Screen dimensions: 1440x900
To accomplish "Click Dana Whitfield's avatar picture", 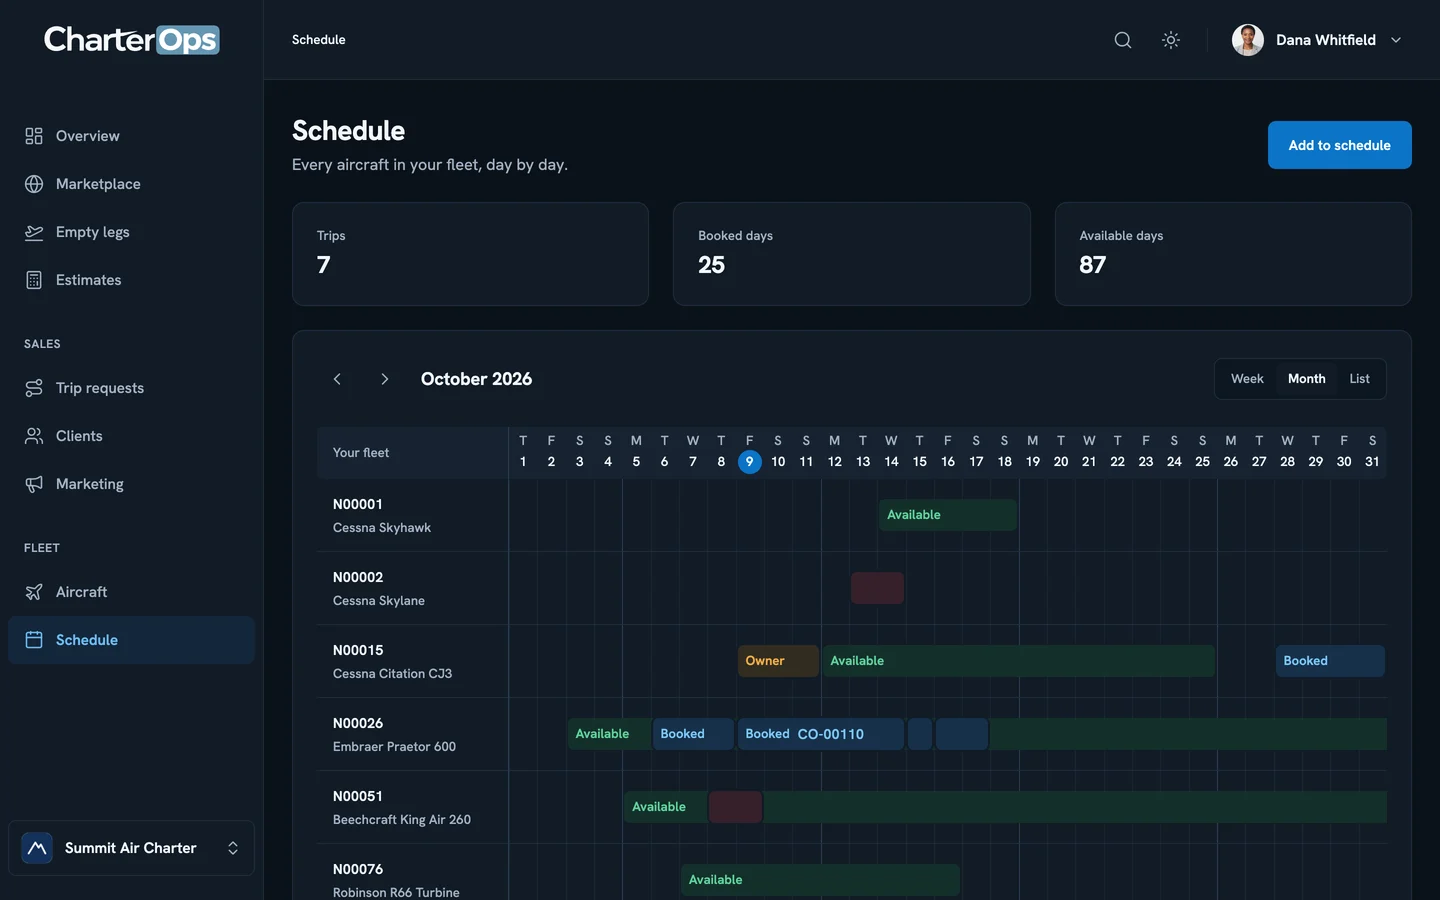I will (1248, 40).
